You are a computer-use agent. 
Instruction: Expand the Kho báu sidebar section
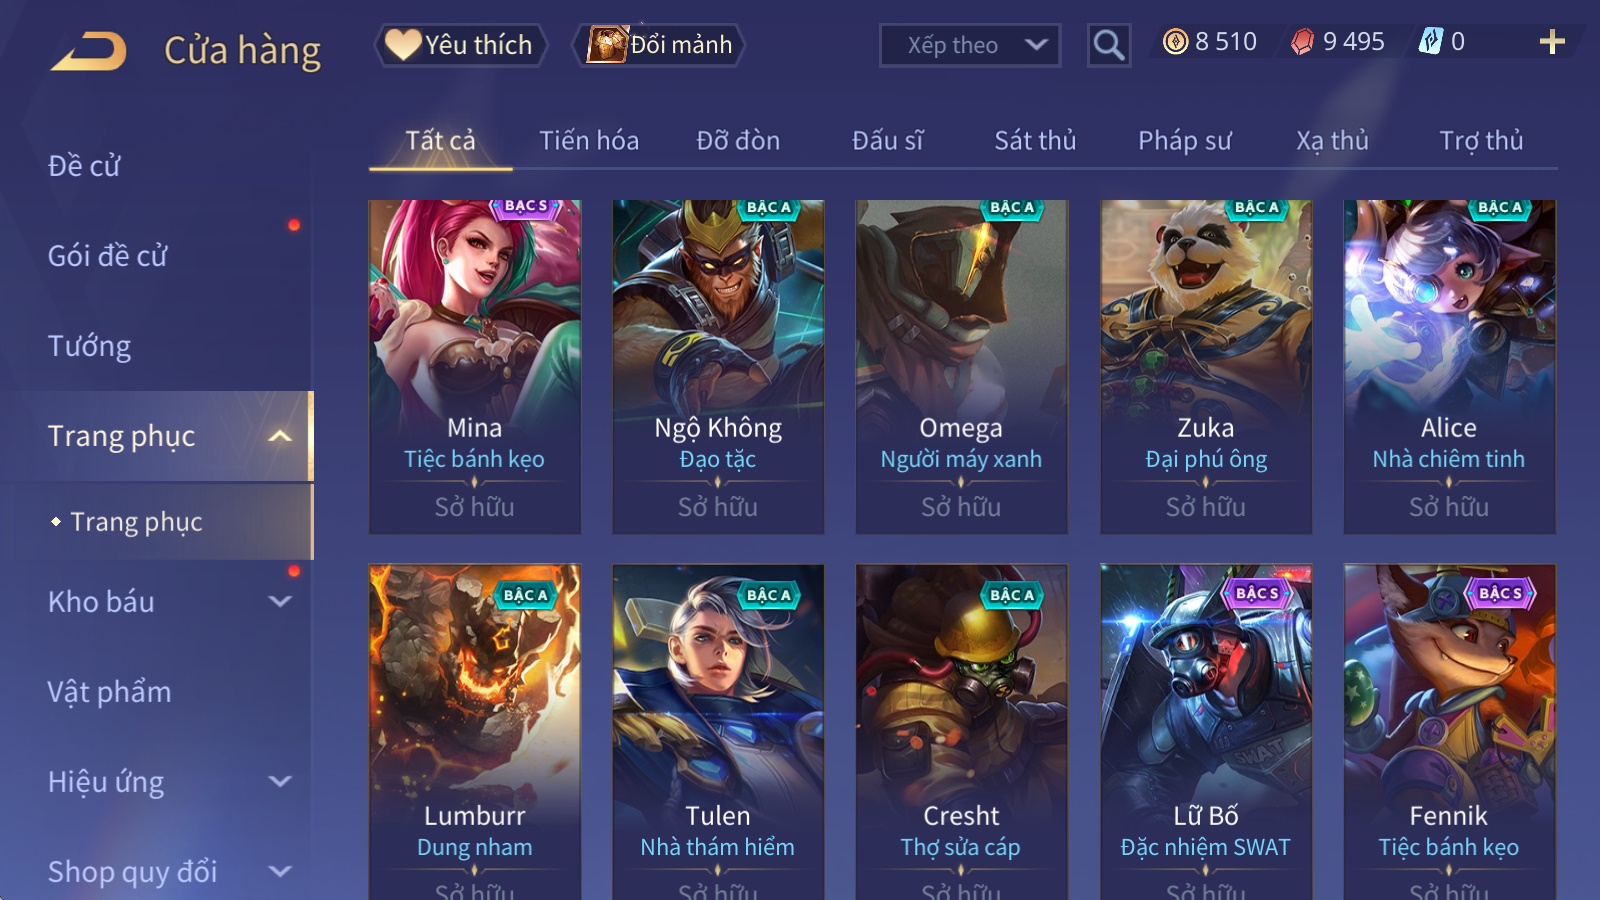[x=280, y=601]
